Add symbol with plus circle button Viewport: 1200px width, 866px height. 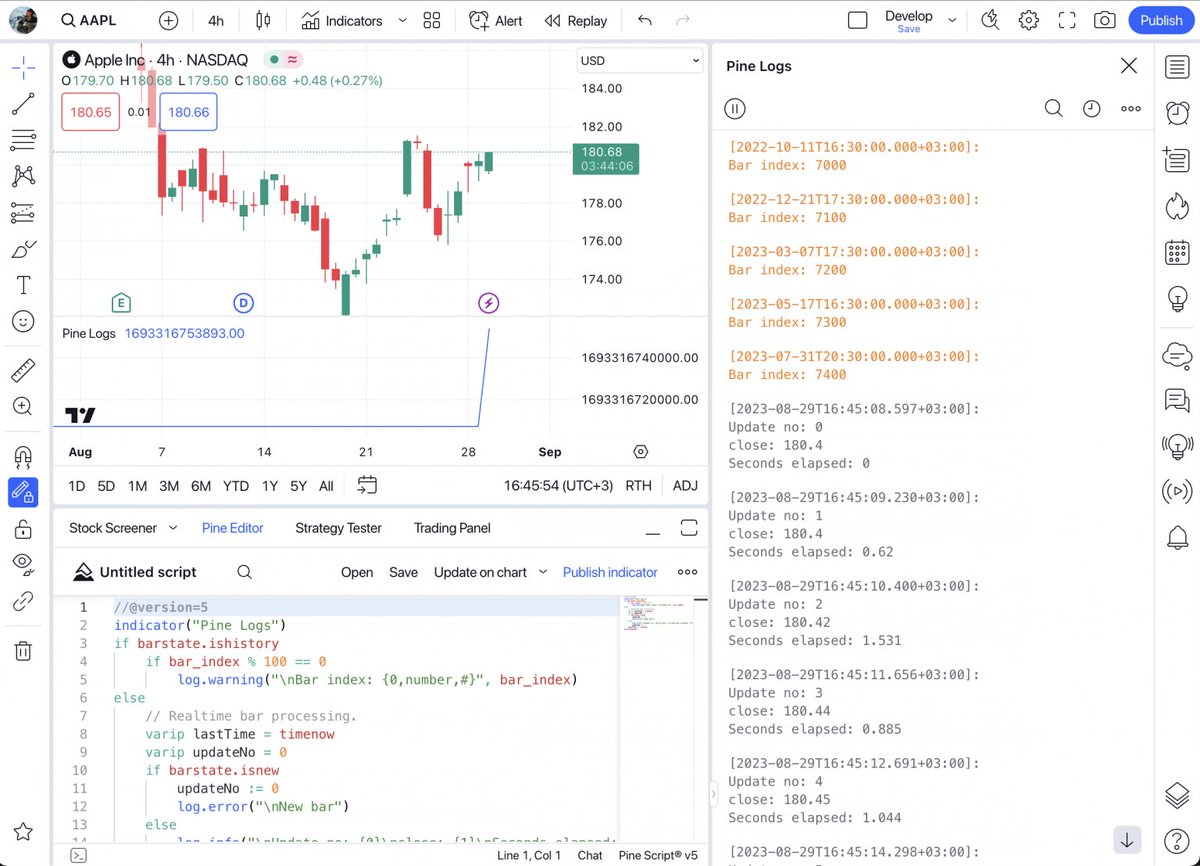click(168, 20)
